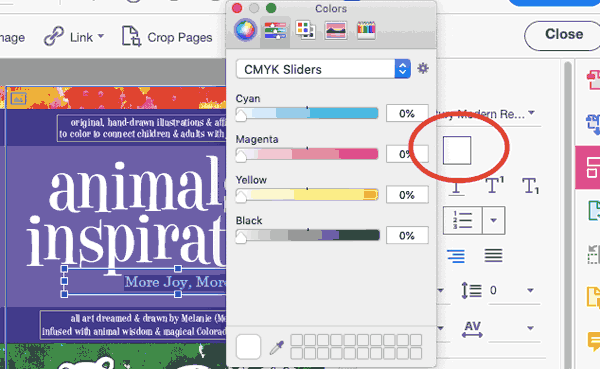
Task: Open the Image Palettes tab in Colors
Action: click(x=336, y=31)
